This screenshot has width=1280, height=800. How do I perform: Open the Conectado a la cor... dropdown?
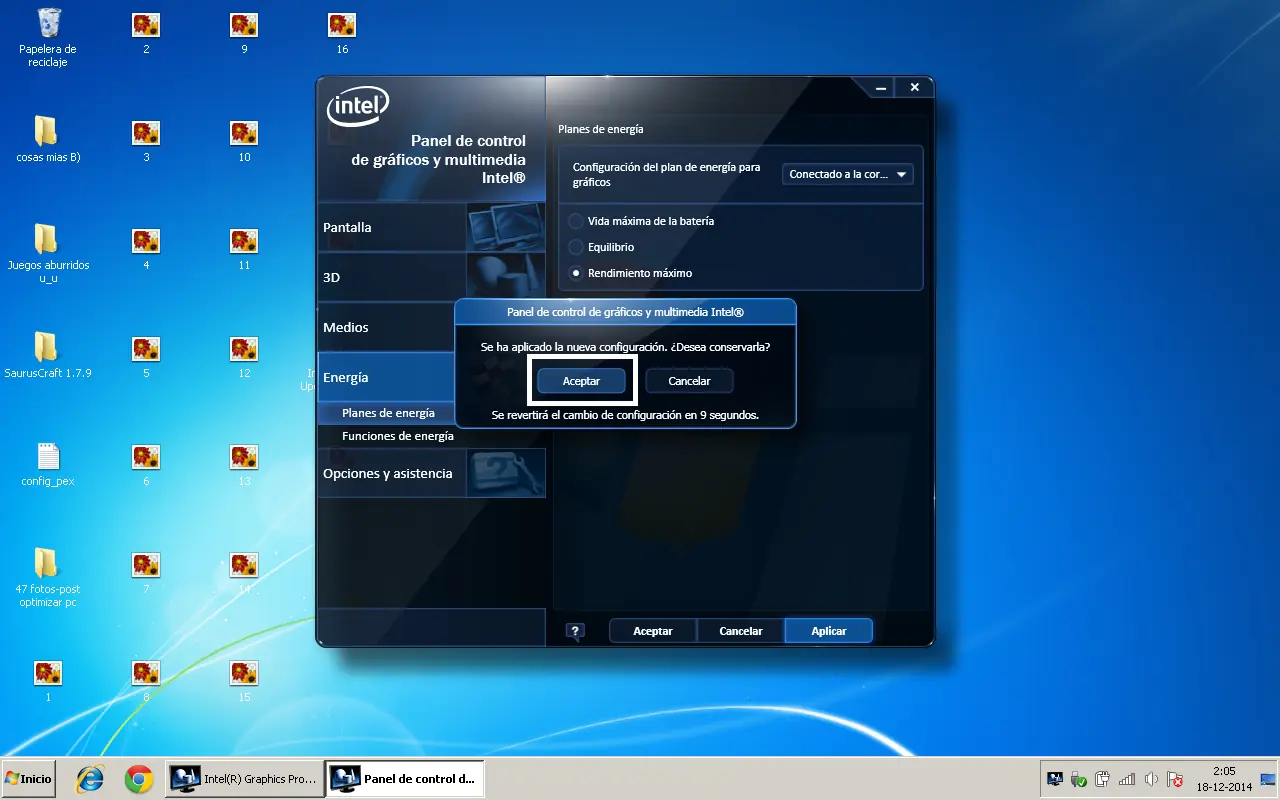[847, 174]
